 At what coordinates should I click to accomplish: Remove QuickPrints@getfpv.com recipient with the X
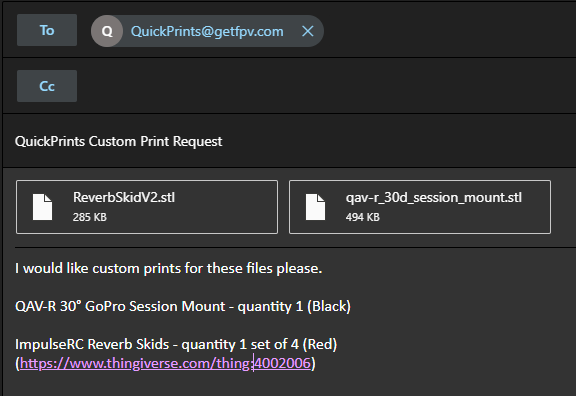tap(307, 31)
